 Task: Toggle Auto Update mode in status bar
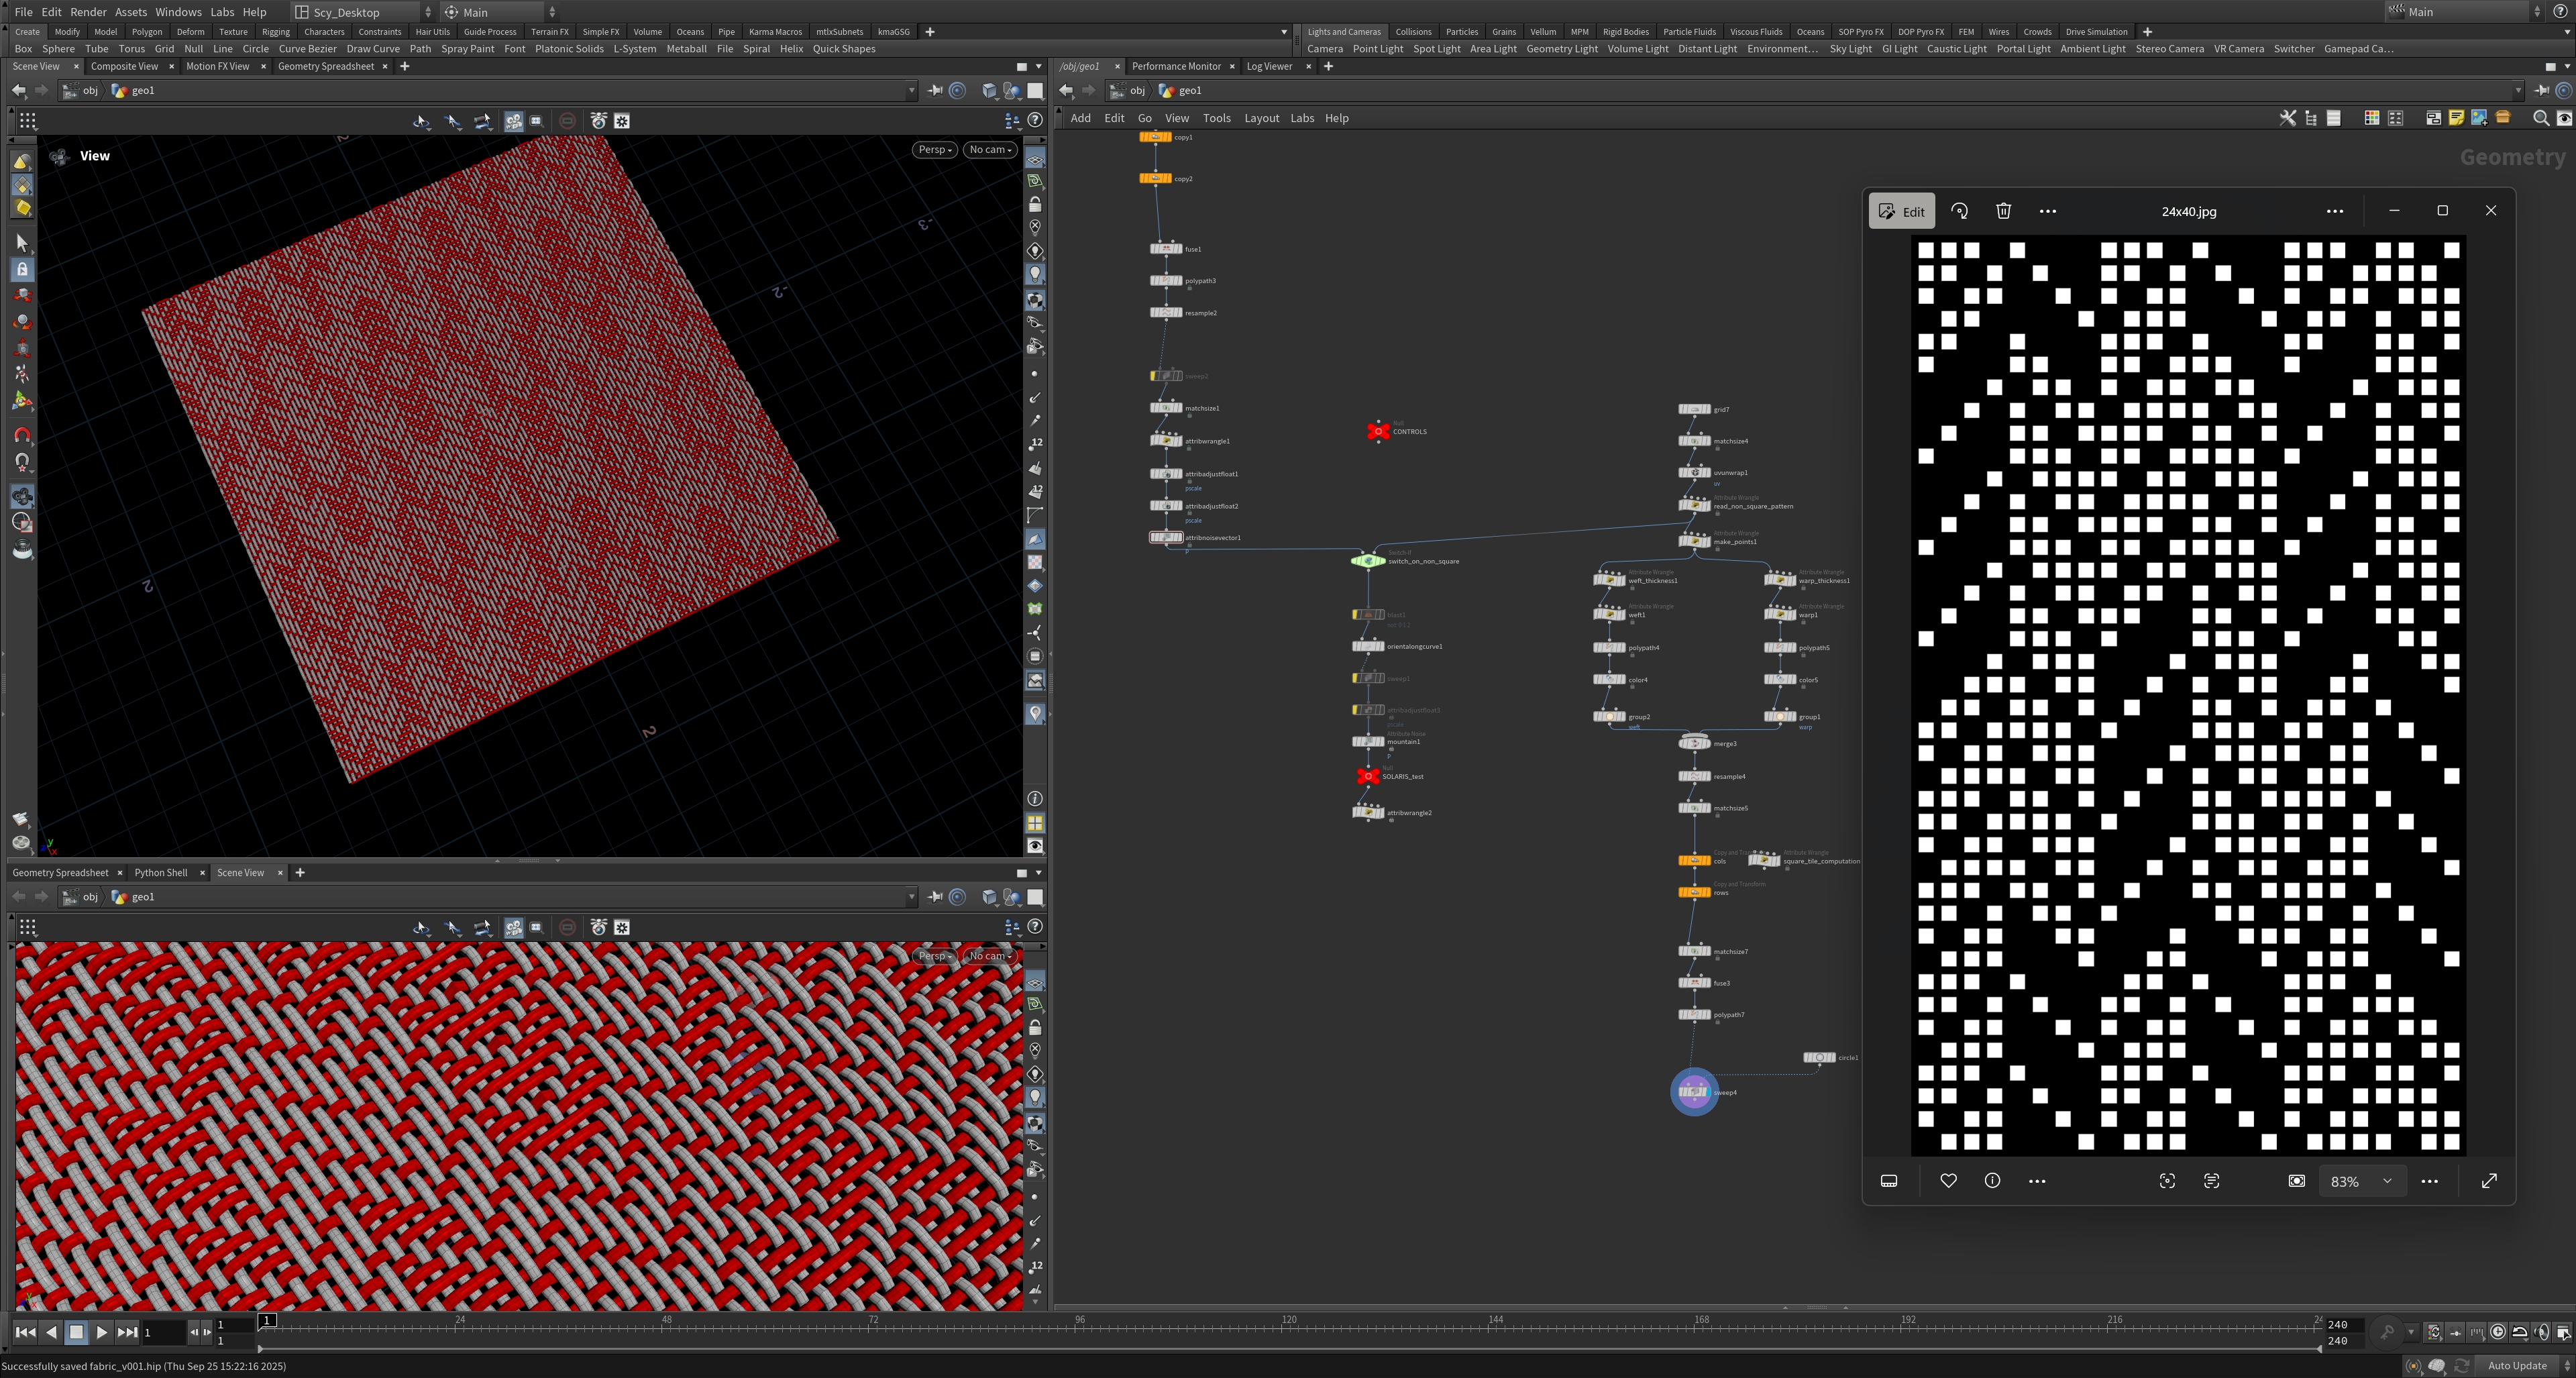[2516, 1365]
